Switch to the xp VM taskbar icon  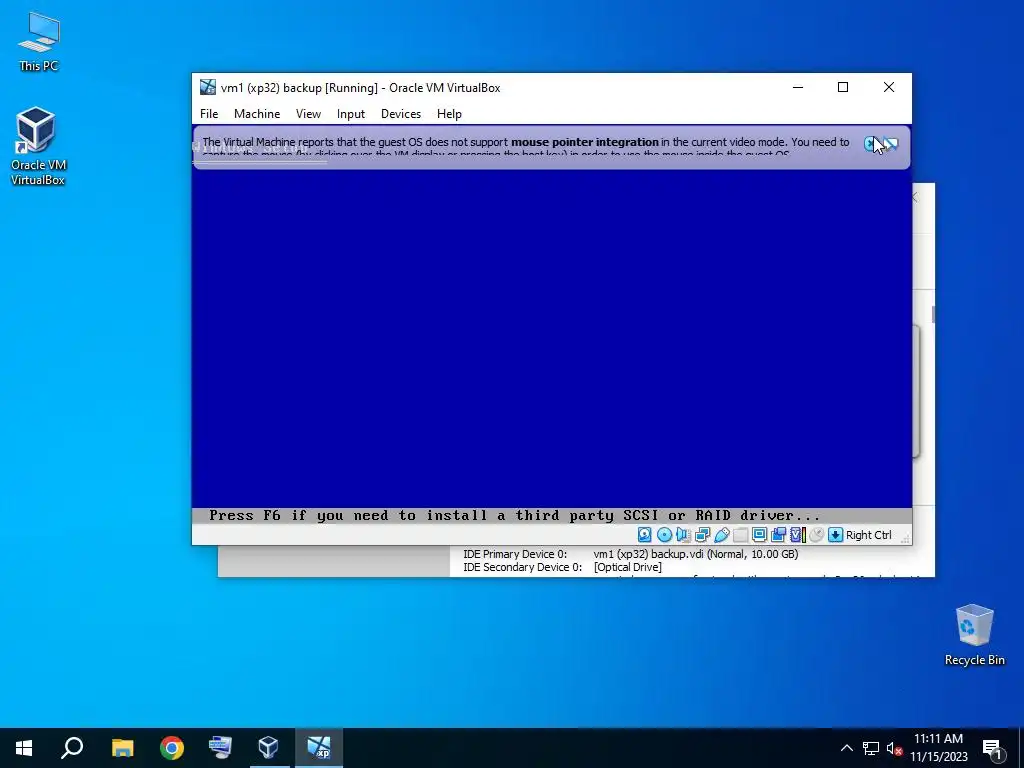click(x=319, y=748)
